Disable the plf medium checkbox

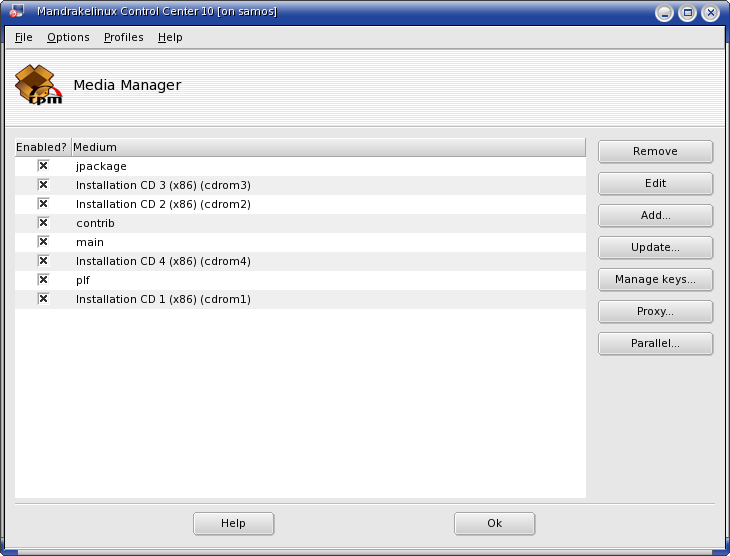43,280
